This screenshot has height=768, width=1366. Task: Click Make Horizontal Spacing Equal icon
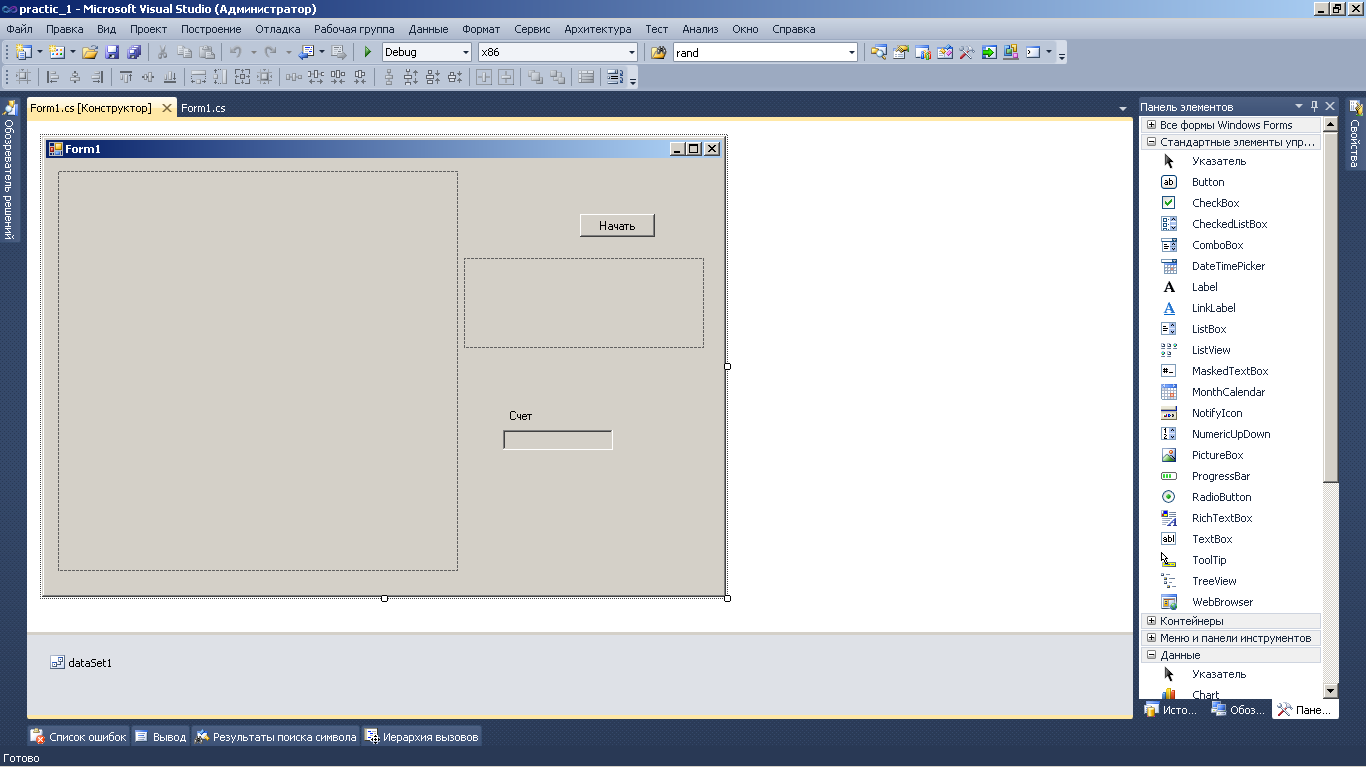tap(293, 77)
